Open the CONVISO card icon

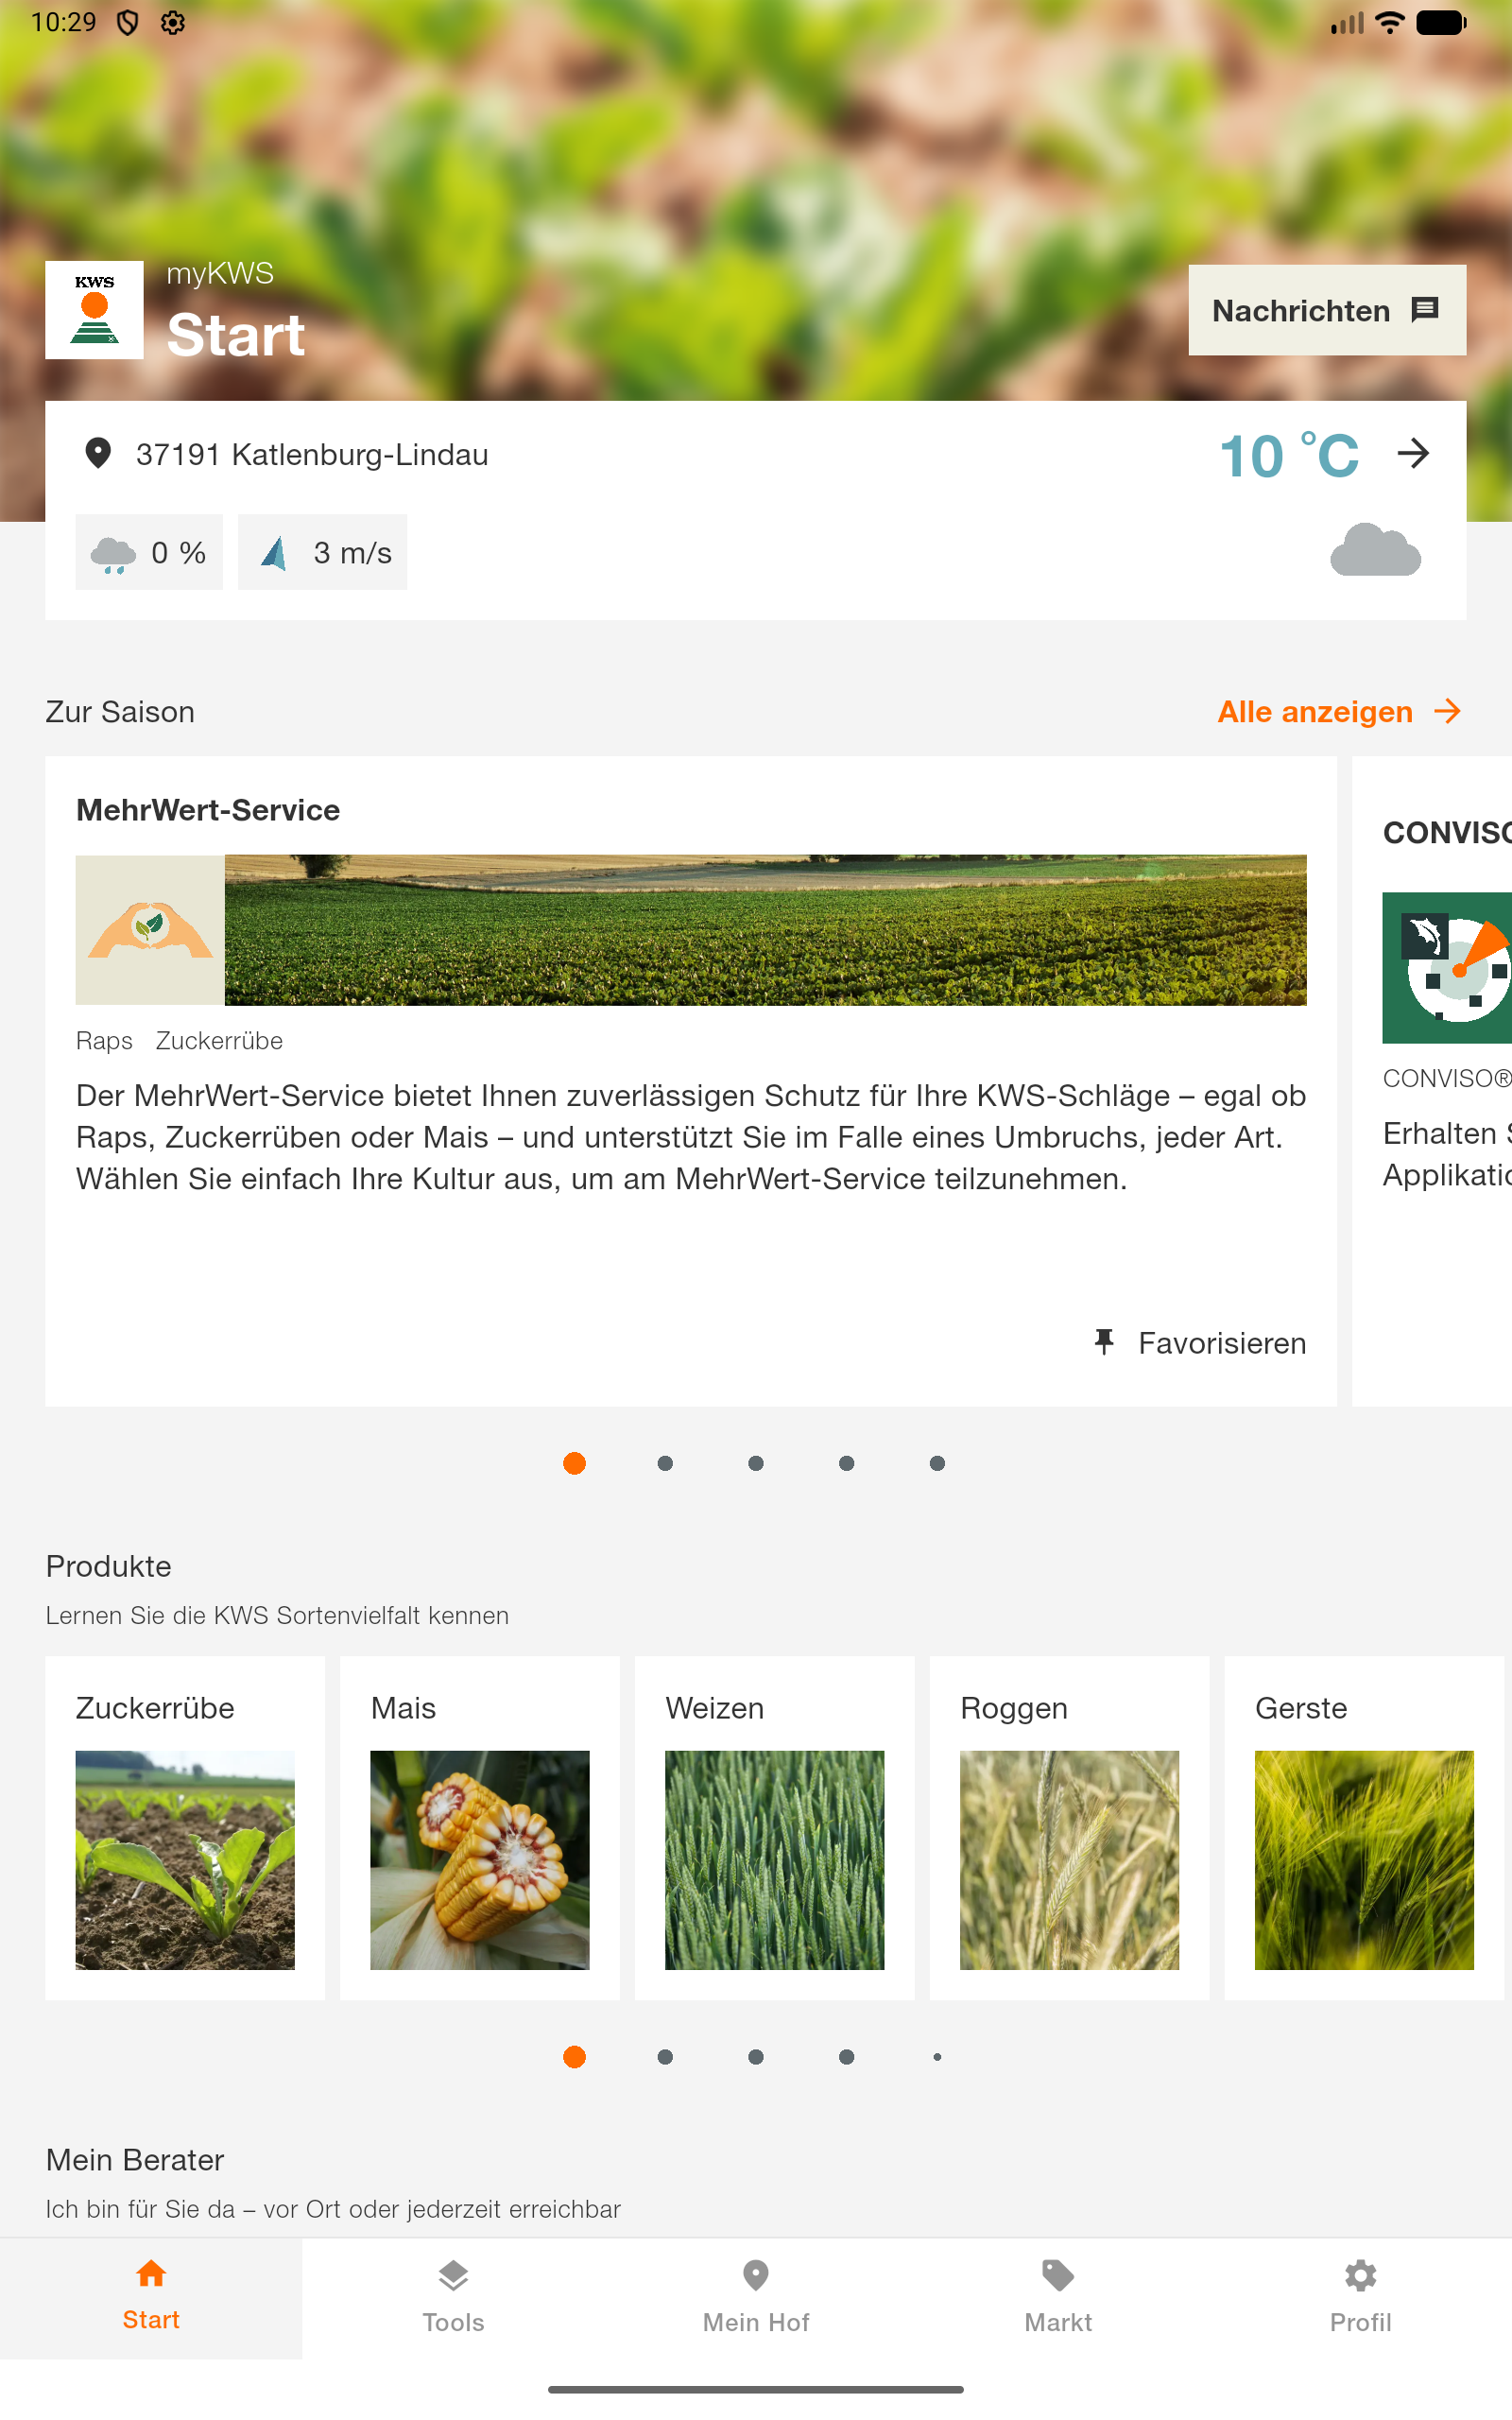point(1447,968)
